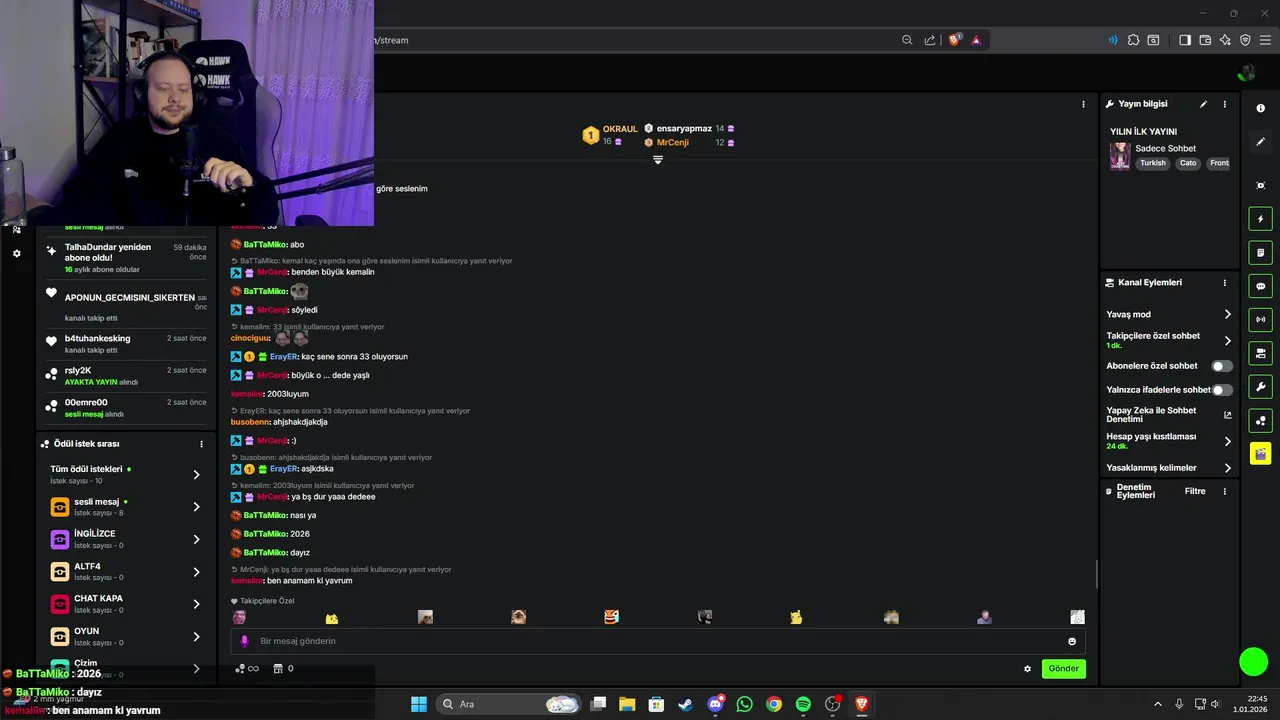The height and width of the screenshot is (720, 1280).
Task: Expand ALTF4 reward requests
Action: (x=196, y=572)
